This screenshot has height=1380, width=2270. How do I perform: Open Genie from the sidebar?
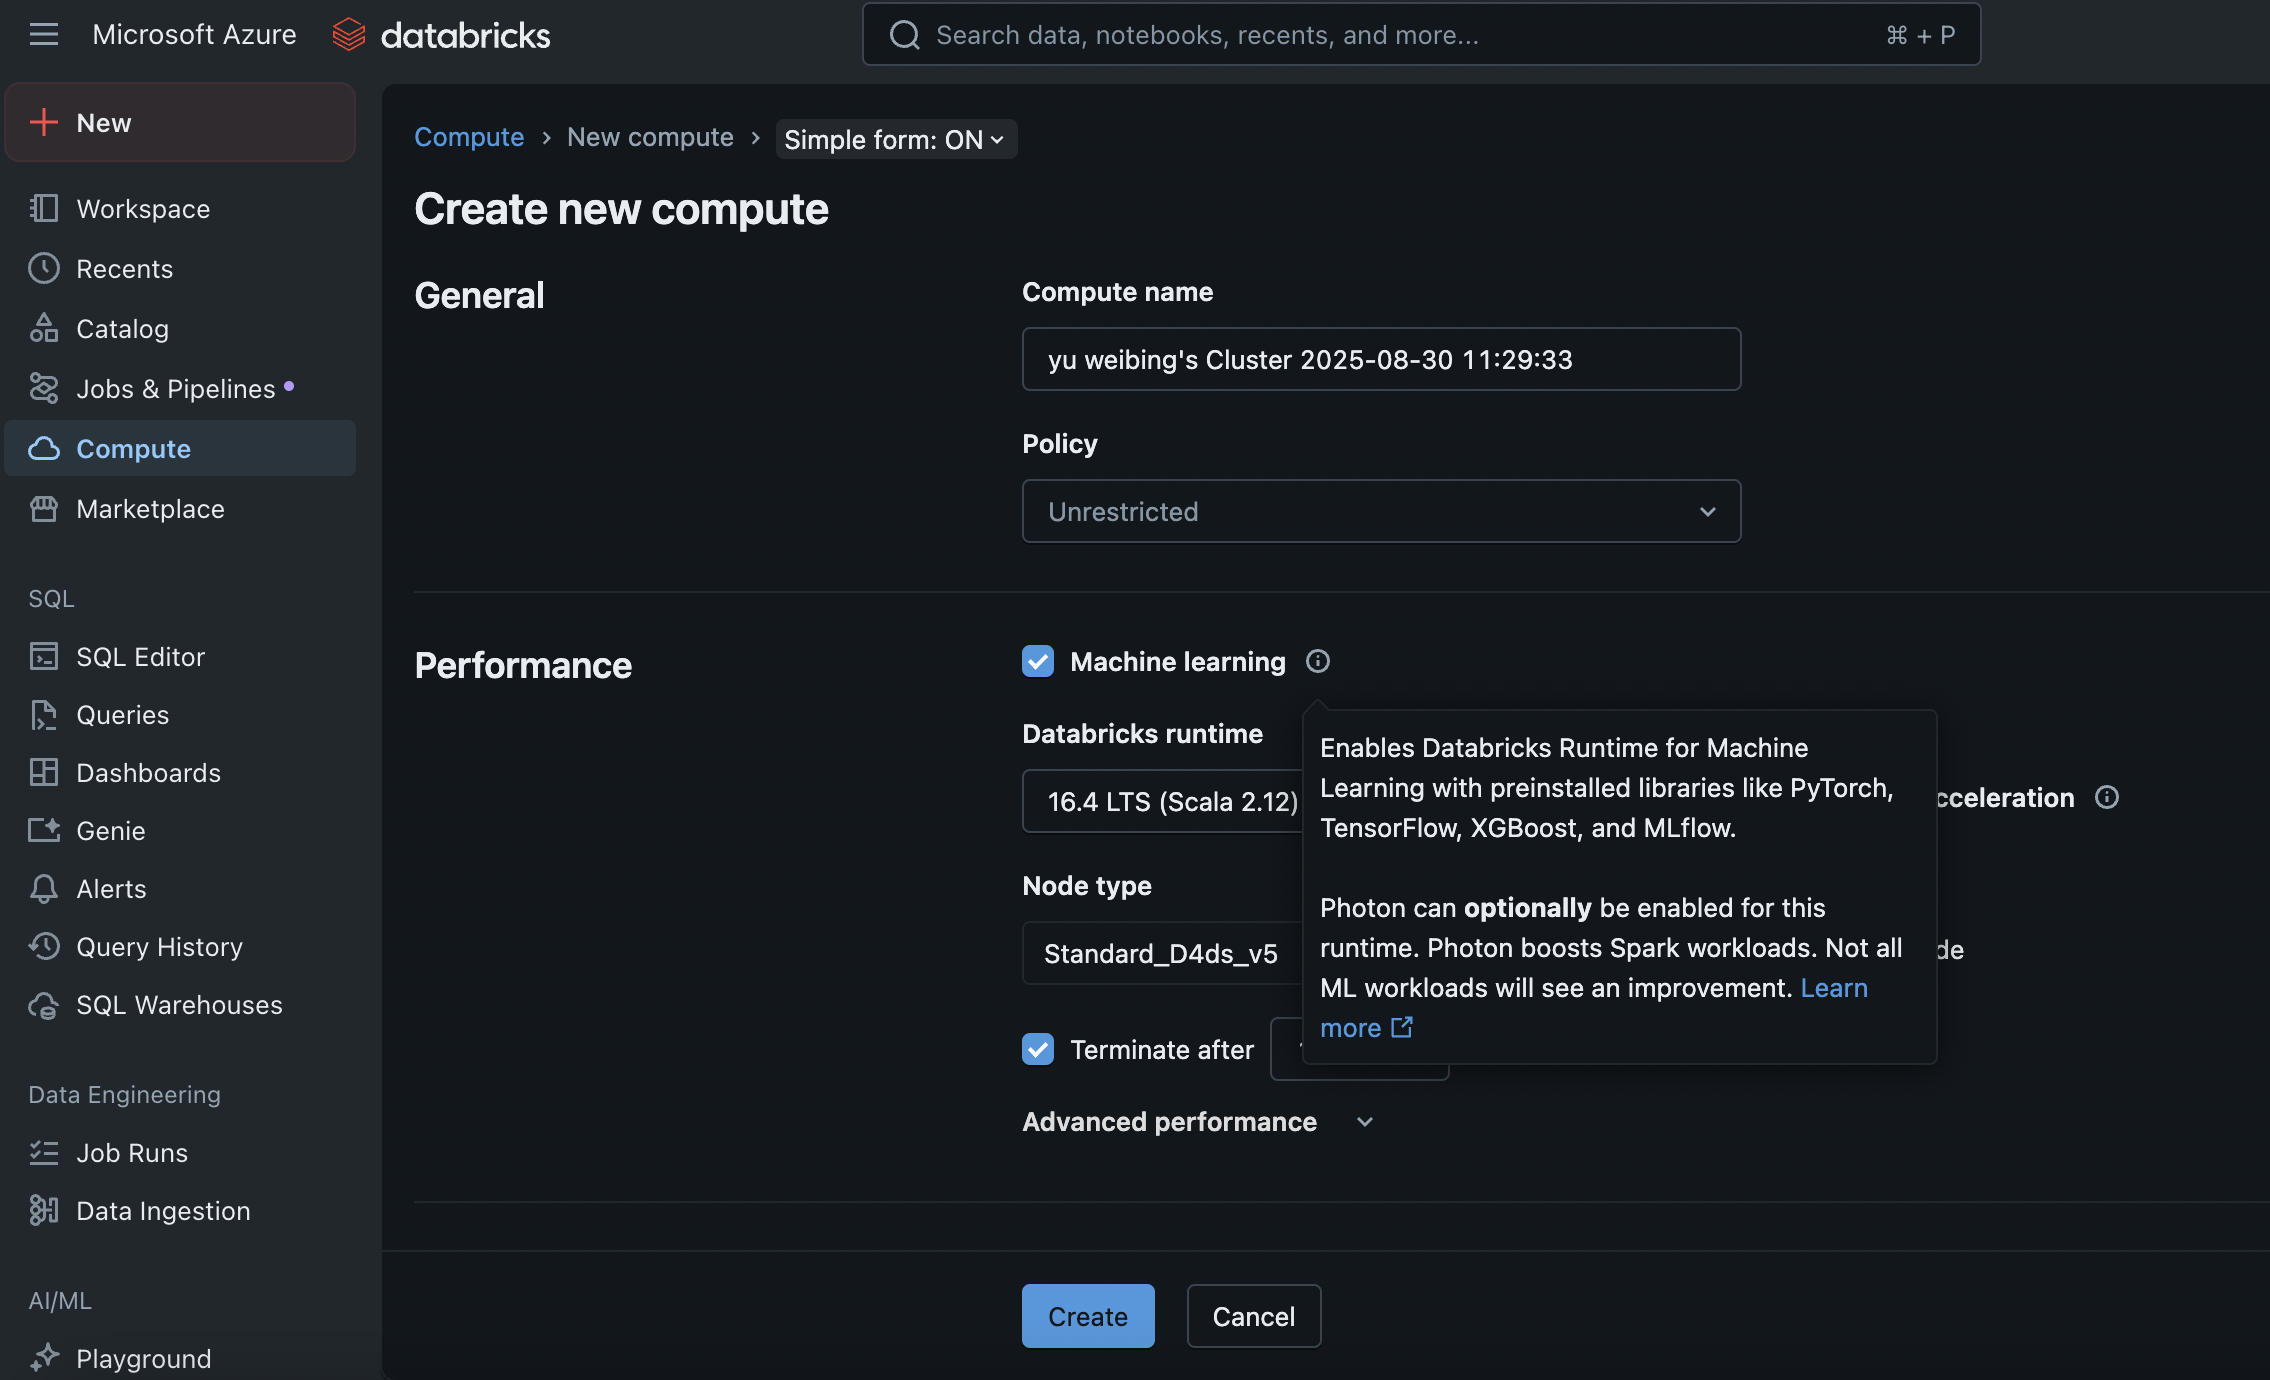coord(180,830)
